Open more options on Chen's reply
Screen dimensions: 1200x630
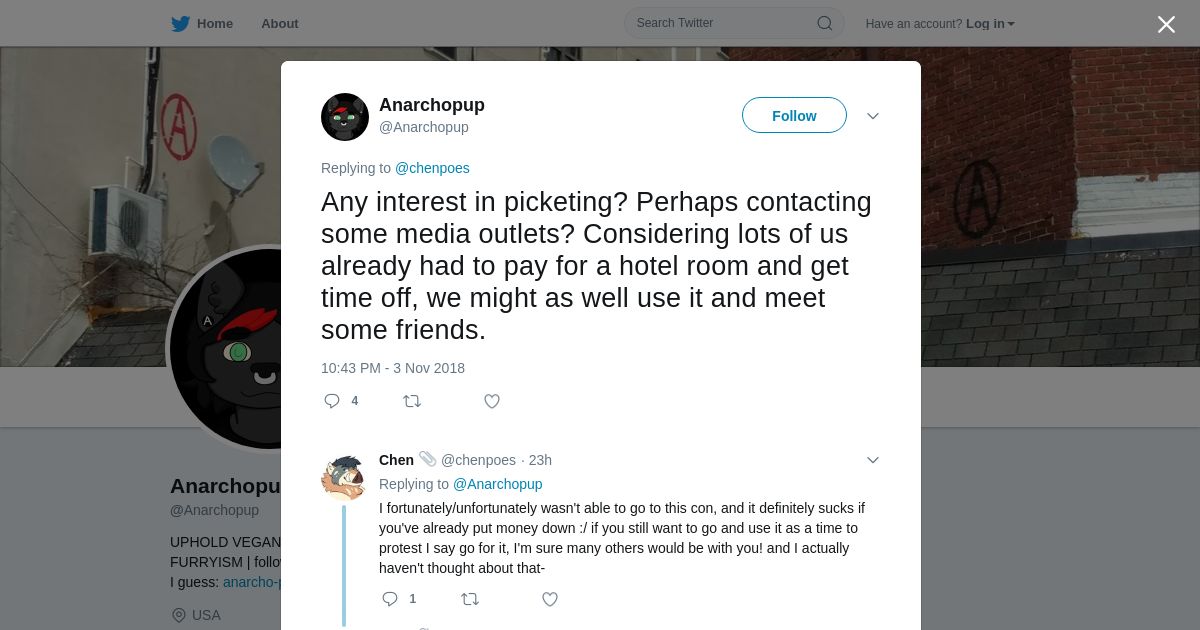[x=873, y=460]
